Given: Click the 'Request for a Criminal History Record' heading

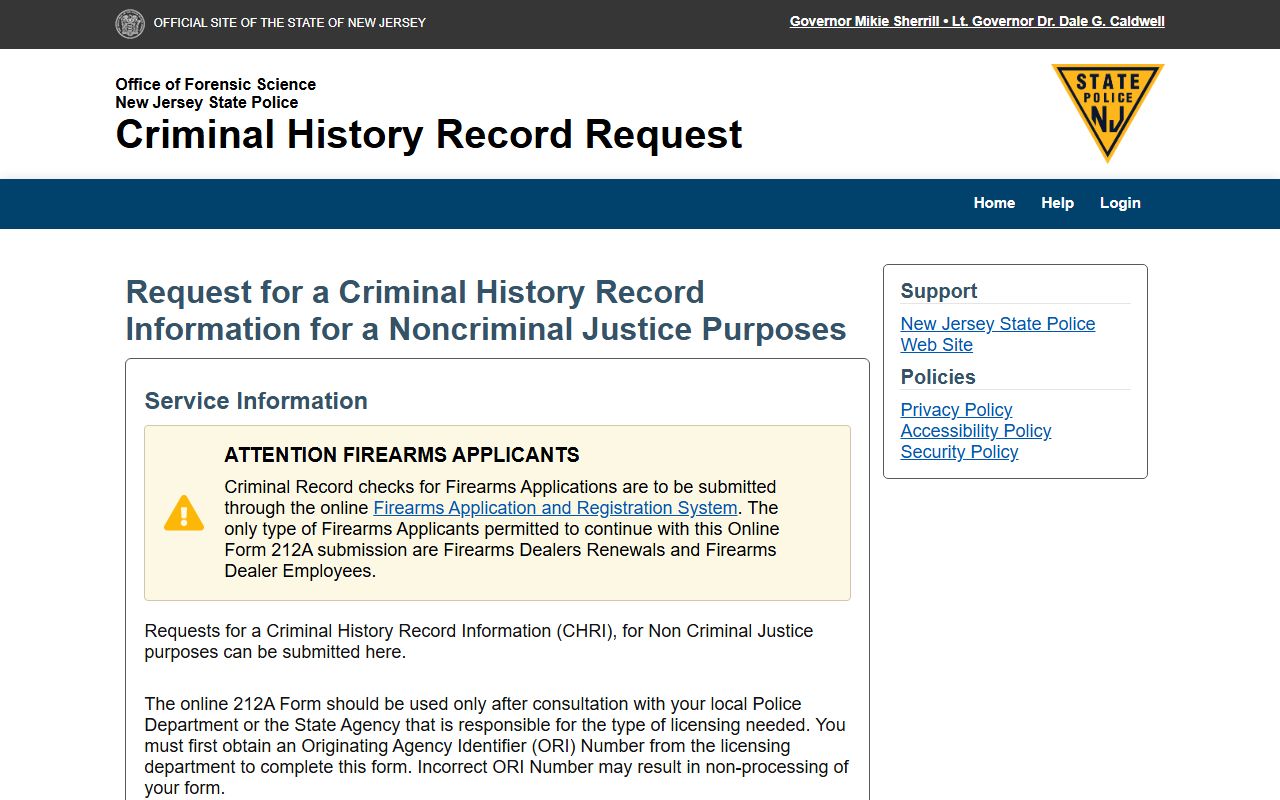Looking at the screenshot, I should click(486, 310).
